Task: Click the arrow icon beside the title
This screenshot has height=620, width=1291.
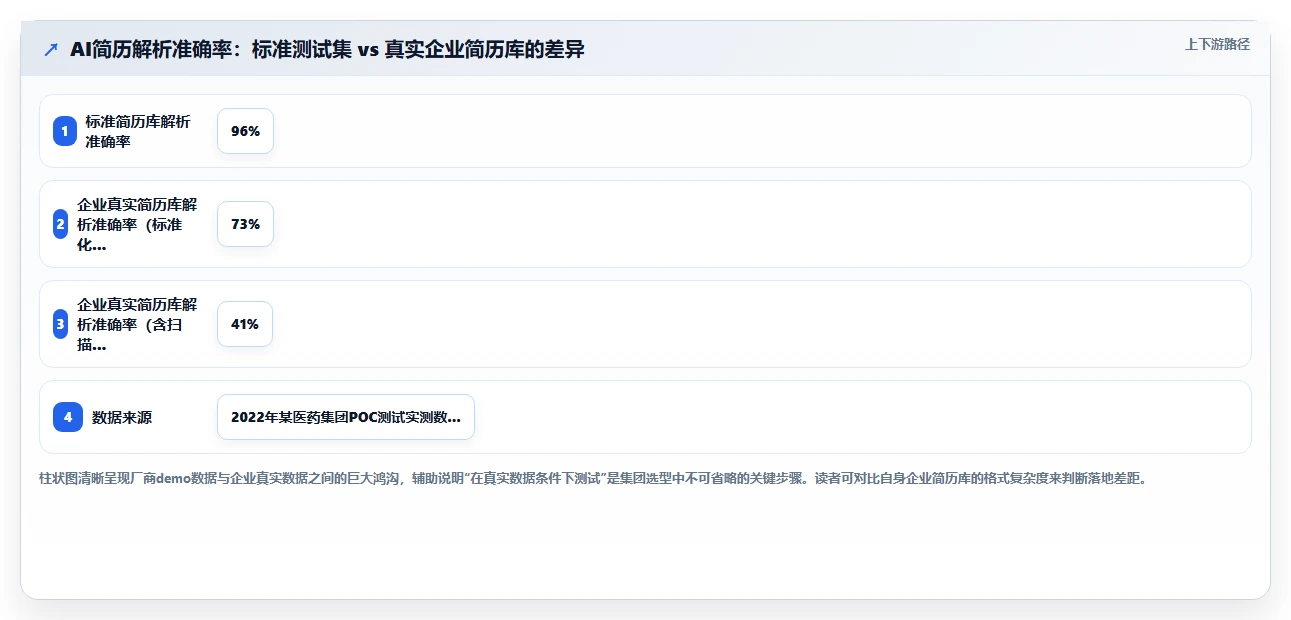Action: 51,50
